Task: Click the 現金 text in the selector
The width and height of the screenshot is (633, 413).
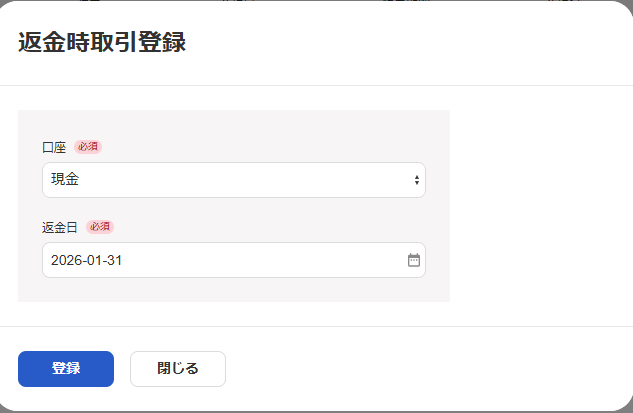Action: 65,180
